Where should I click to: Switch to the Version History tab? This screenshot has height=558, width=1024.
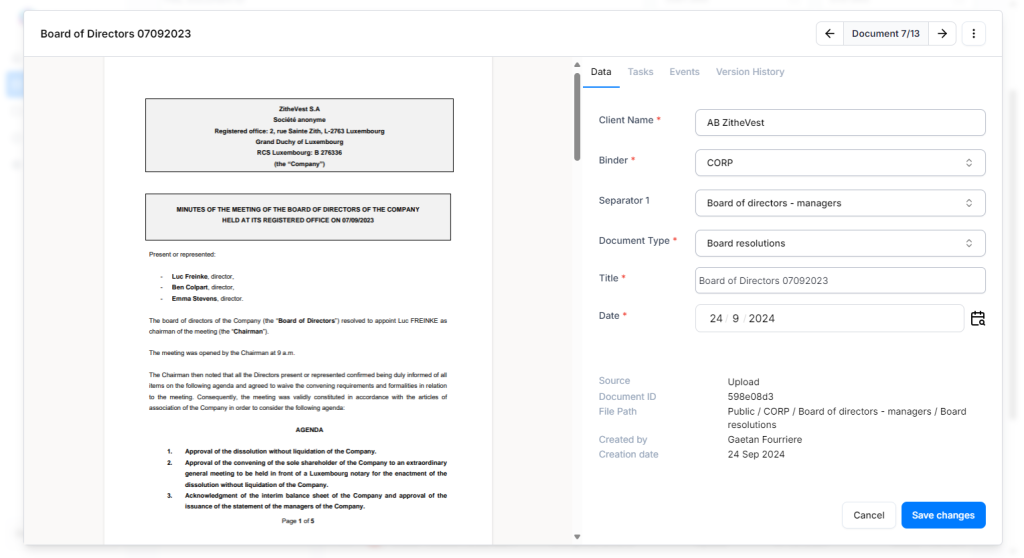pos(750,72)
